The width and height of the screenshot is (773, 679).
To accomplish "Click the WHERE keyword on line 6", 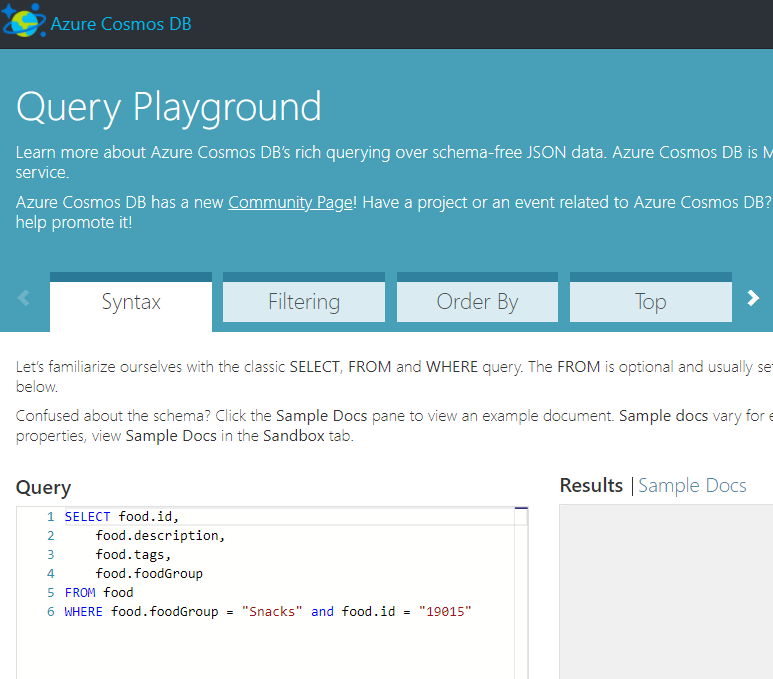I will coord(83,611).
